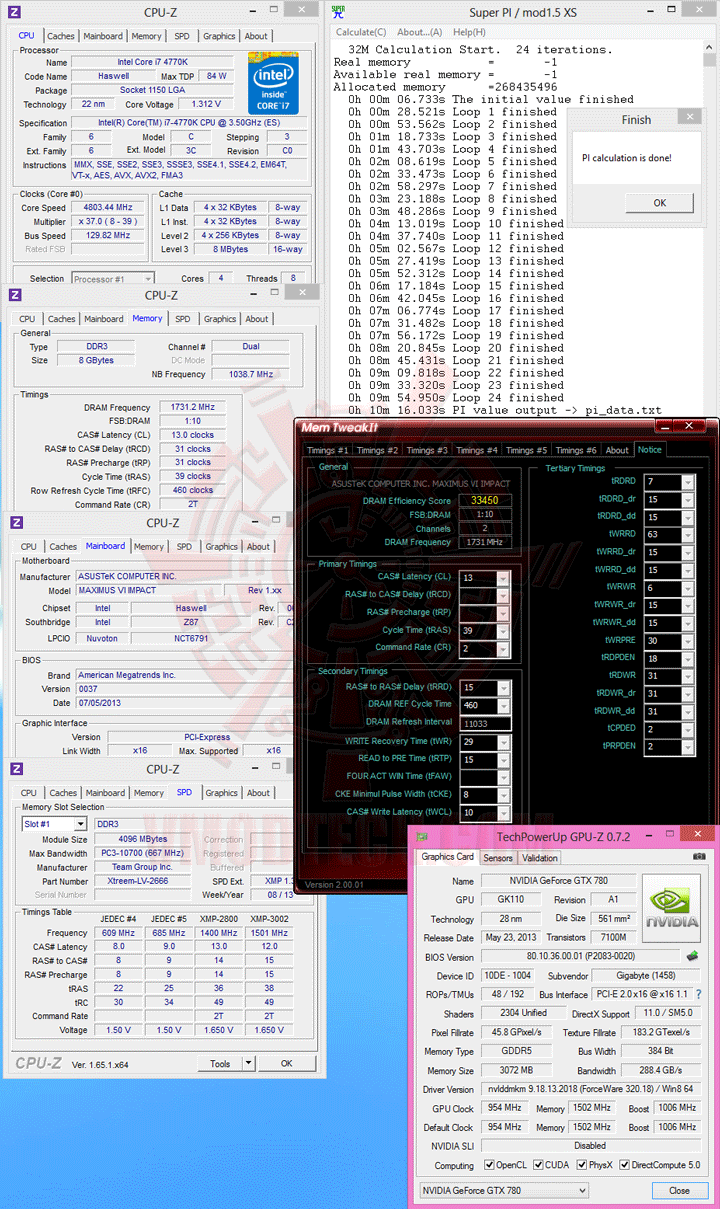
Task: Open the About tab in MemTweakIt
Action: click(x=618, y=450)
